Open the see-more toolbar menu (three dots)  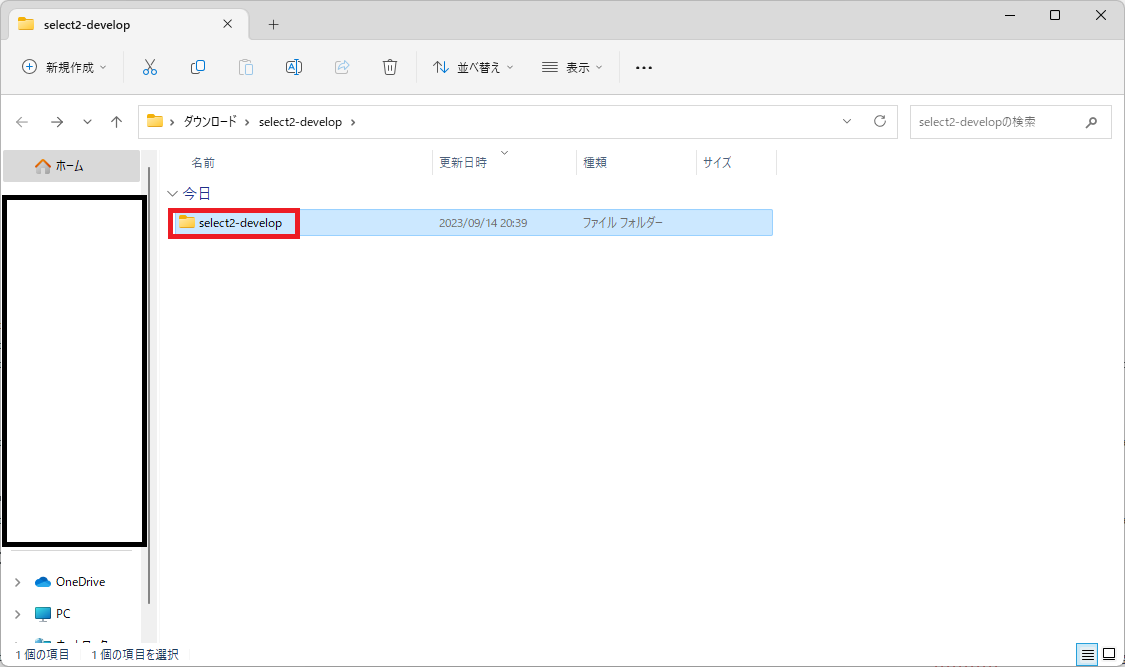coord(643,67)
